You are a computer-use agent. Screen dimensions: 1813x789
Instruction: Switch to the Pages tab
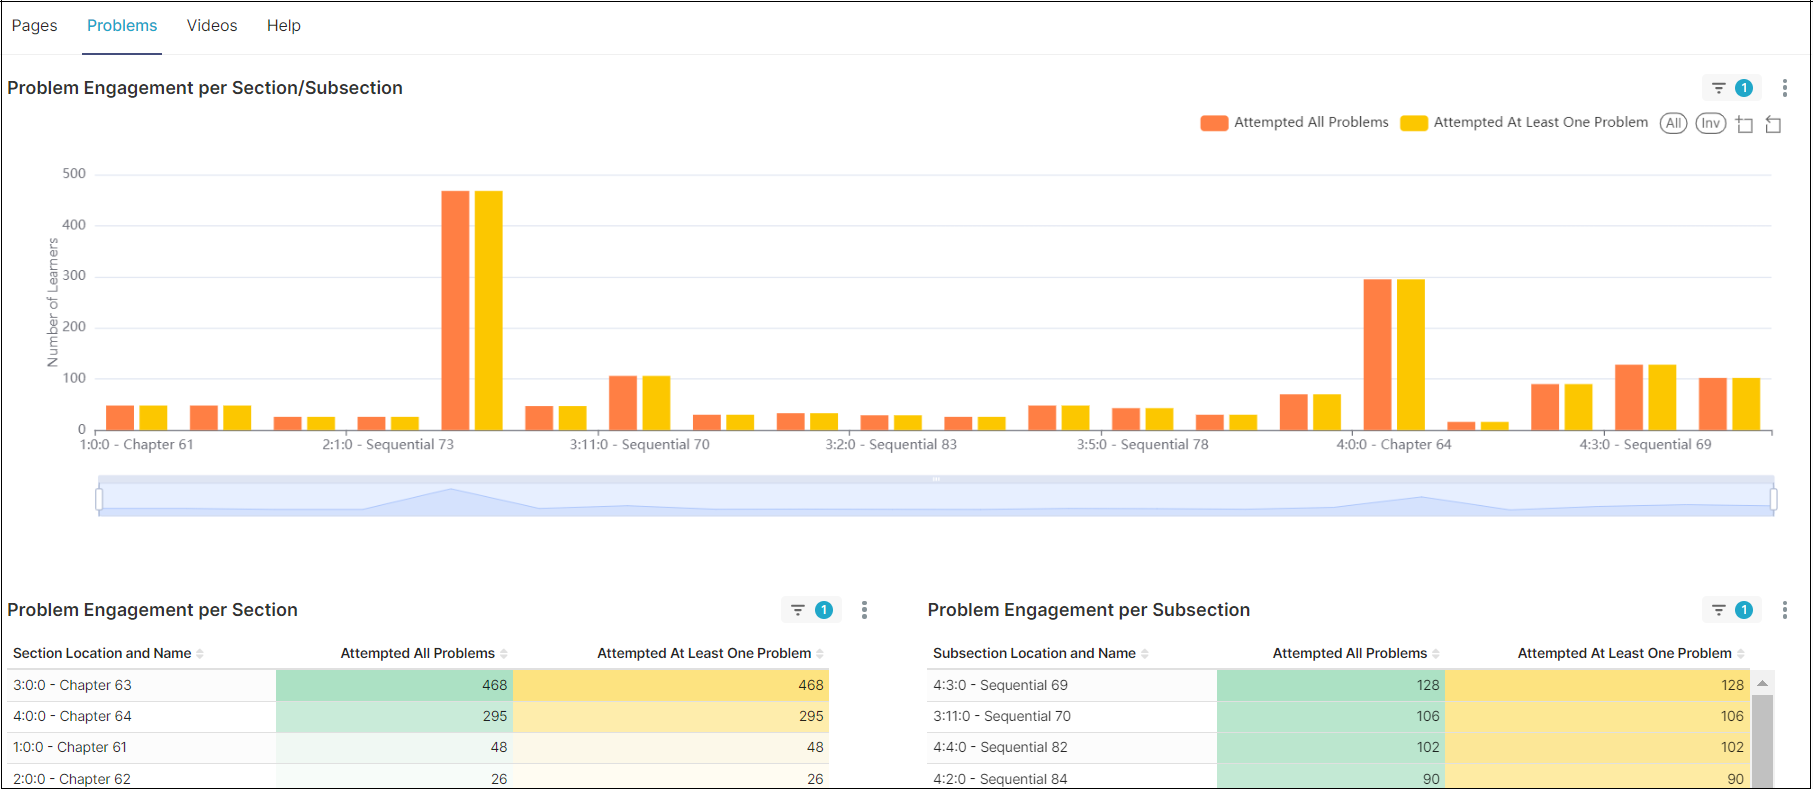point(35,26)
